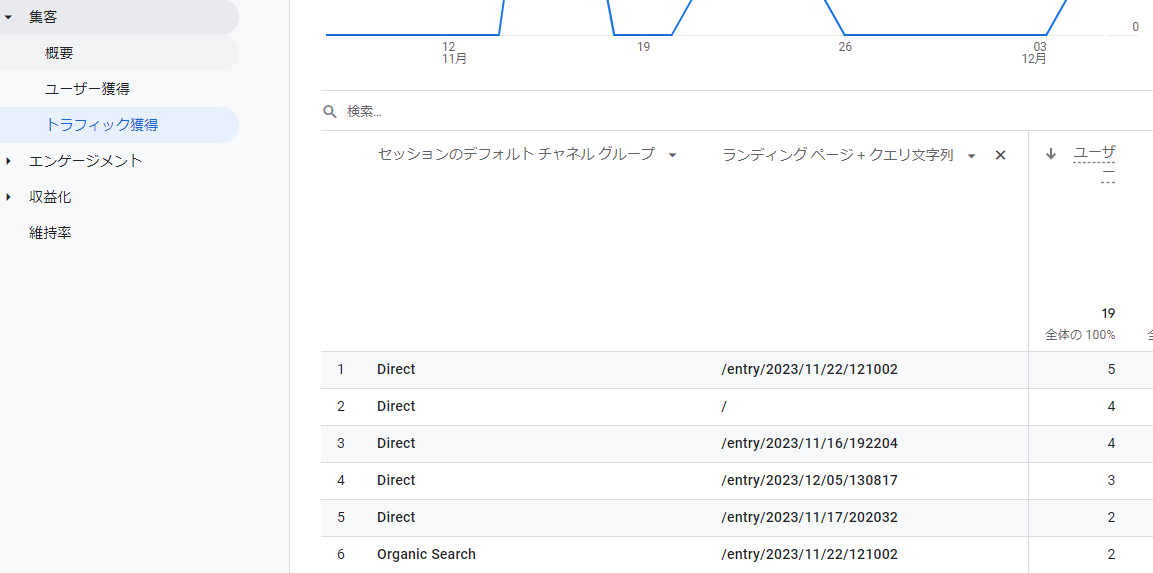1153x573 pixels.
Task: Click Direct in row 5
Action: pos(396,517)
